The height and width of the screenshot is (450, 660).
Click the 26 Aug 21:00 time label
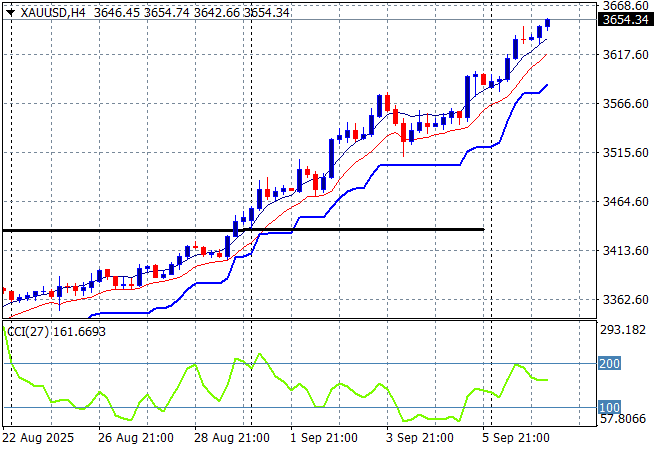[136, 438]
